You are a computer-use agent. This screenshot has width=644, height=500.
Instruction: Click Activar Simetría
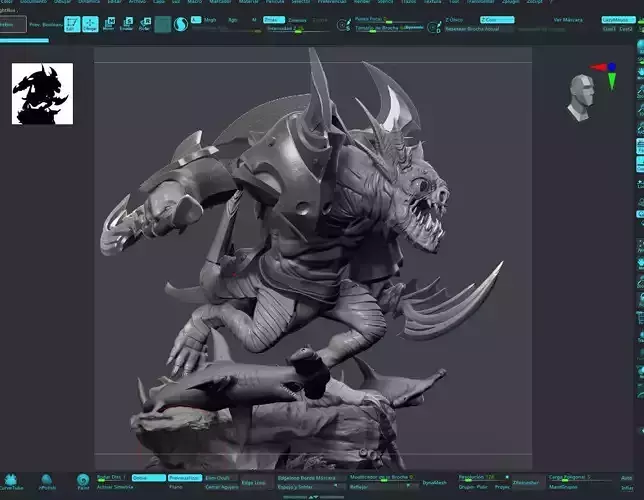(x=115, y=487)
